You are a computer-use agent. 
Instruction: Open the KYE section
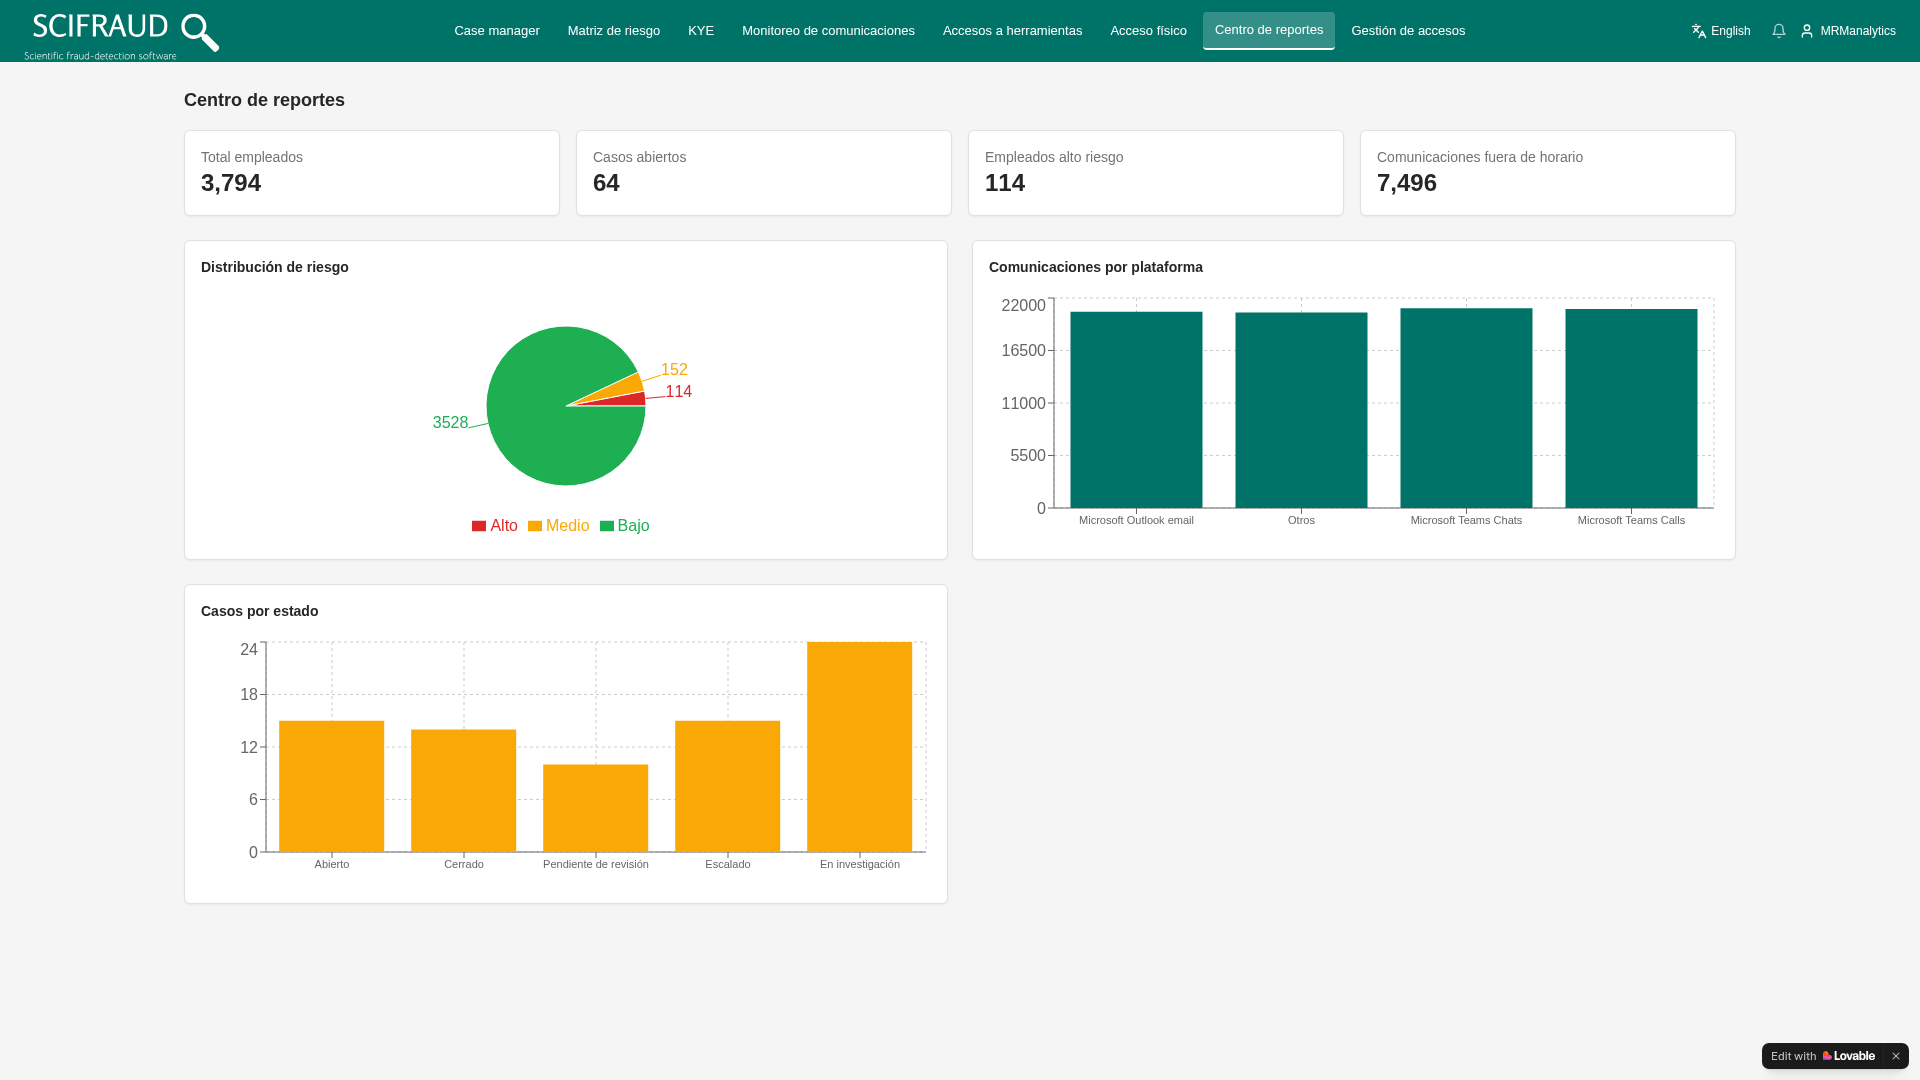701,31
